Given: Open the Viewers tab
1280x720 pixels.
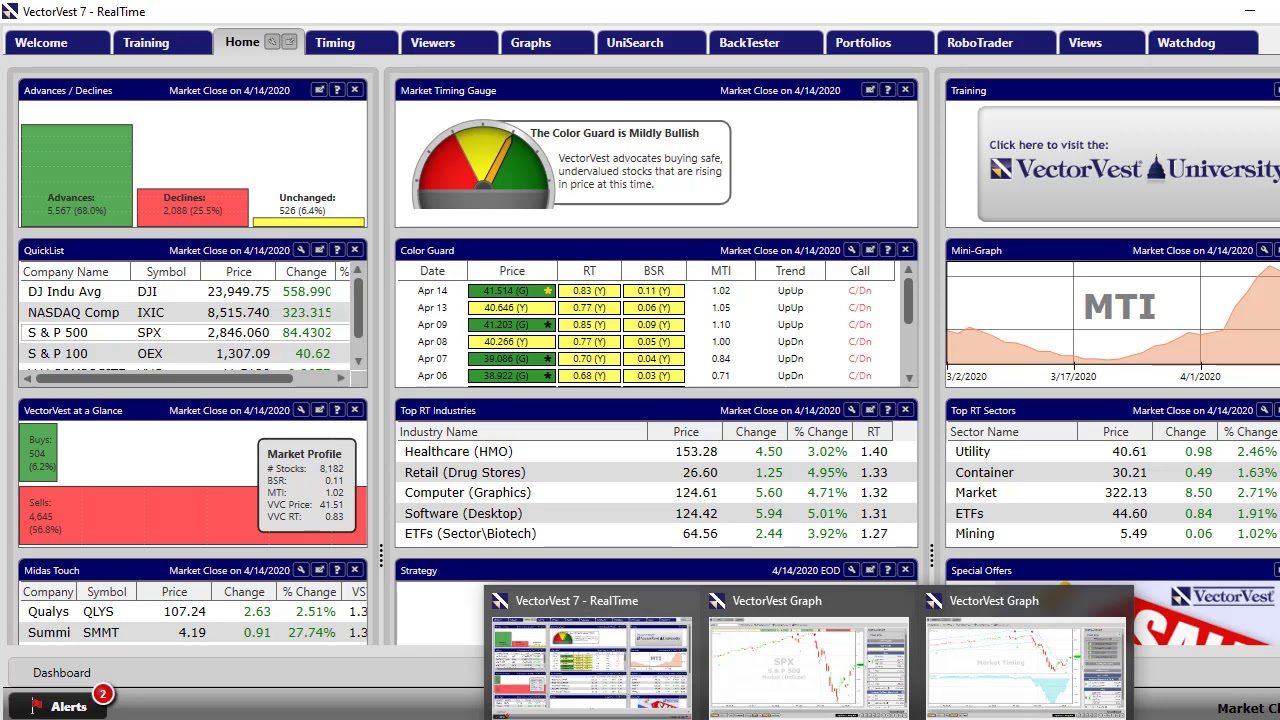Looking at the screenshot, I should pyautogui.click(x=450, y=42).
